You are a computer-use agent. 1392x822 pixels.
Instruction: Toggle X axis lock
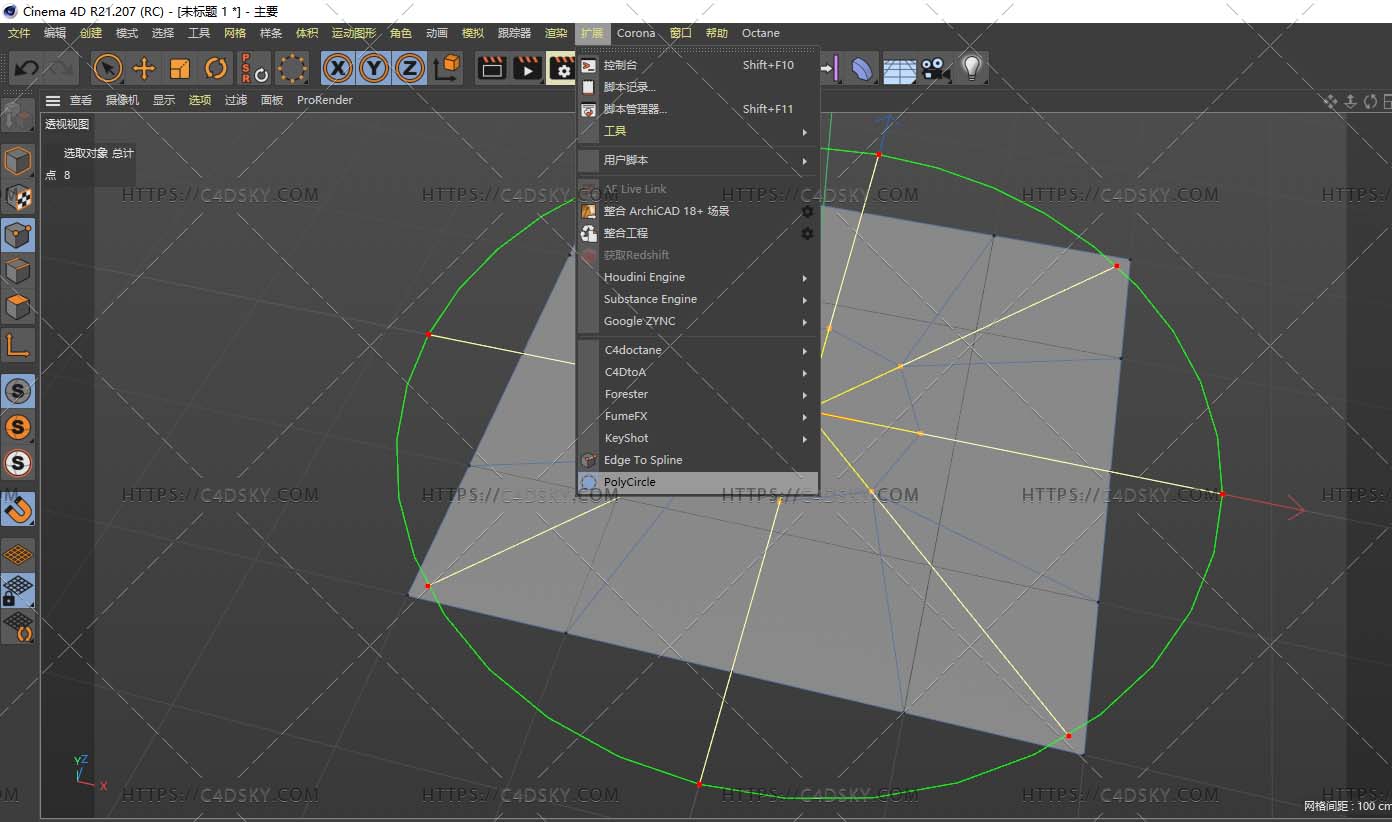(338, 68)
